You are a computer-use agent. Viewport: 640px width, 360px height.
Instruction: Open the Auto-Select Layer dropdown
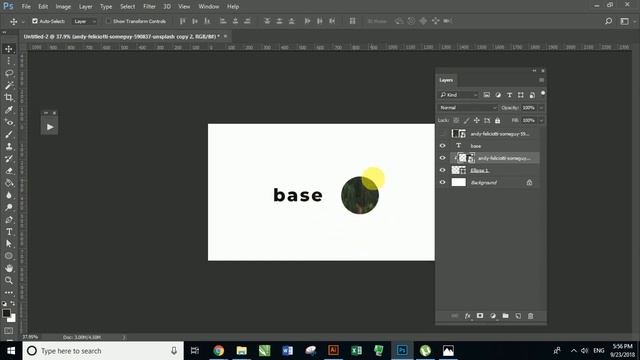click(84, 21)
